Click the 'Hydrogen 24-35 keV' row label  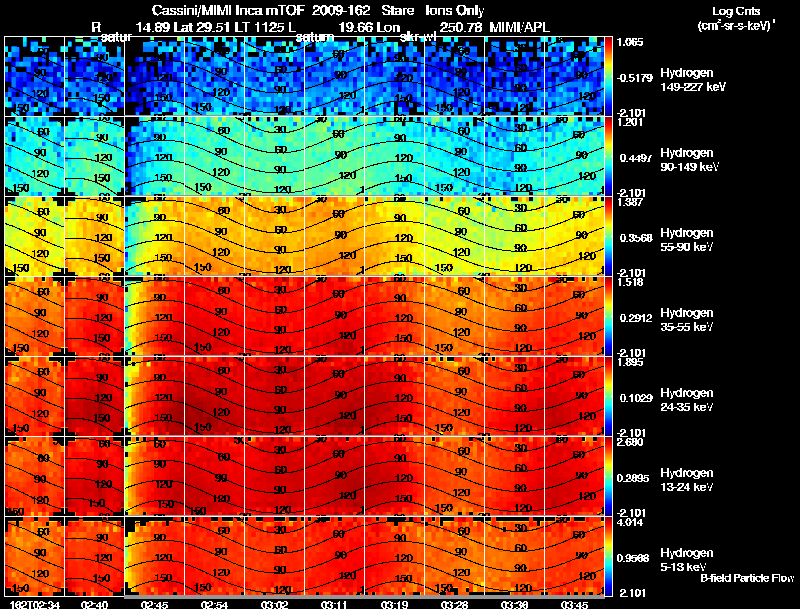click(x=687, y=400)
